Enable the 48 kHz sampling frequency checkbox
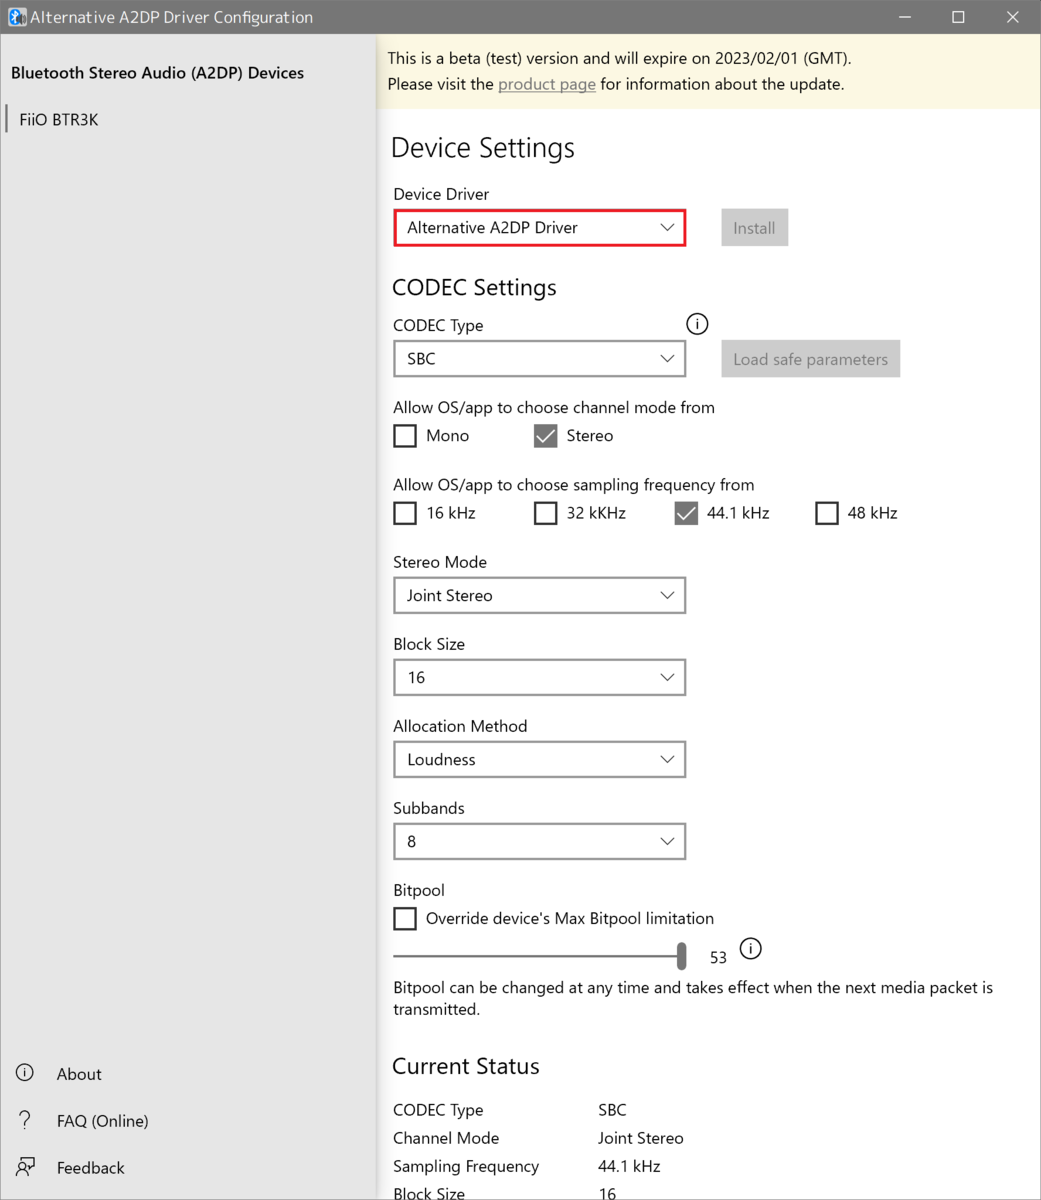Viewport: 1041px width, 1200px height. tap(826, 512)
